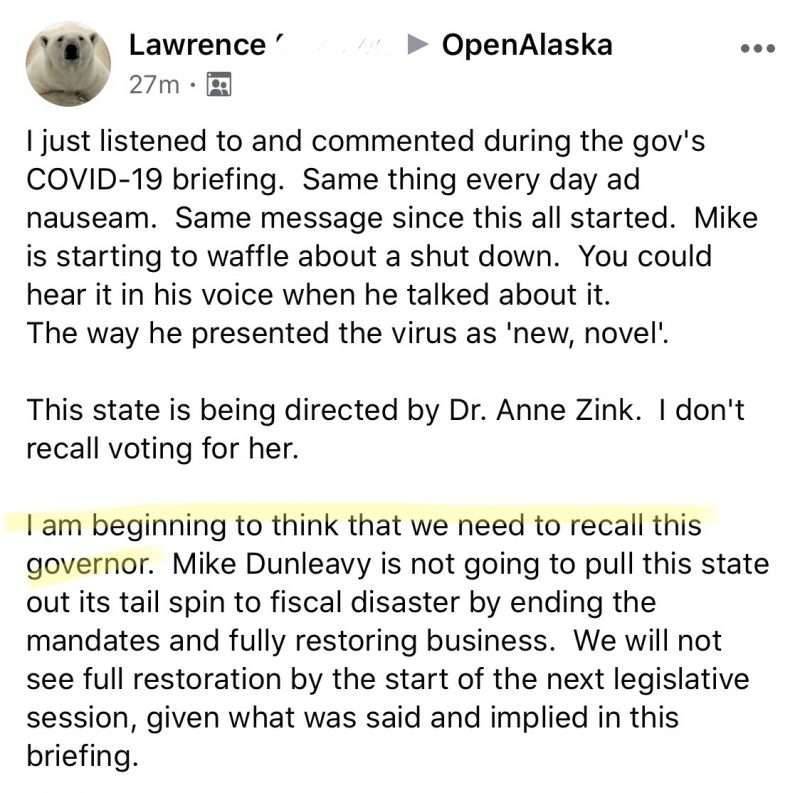Screen dimensions: 800x793
Task: Click the final word 'briefing.' of post
Action: pyautogui.click(x=82, y=756)
